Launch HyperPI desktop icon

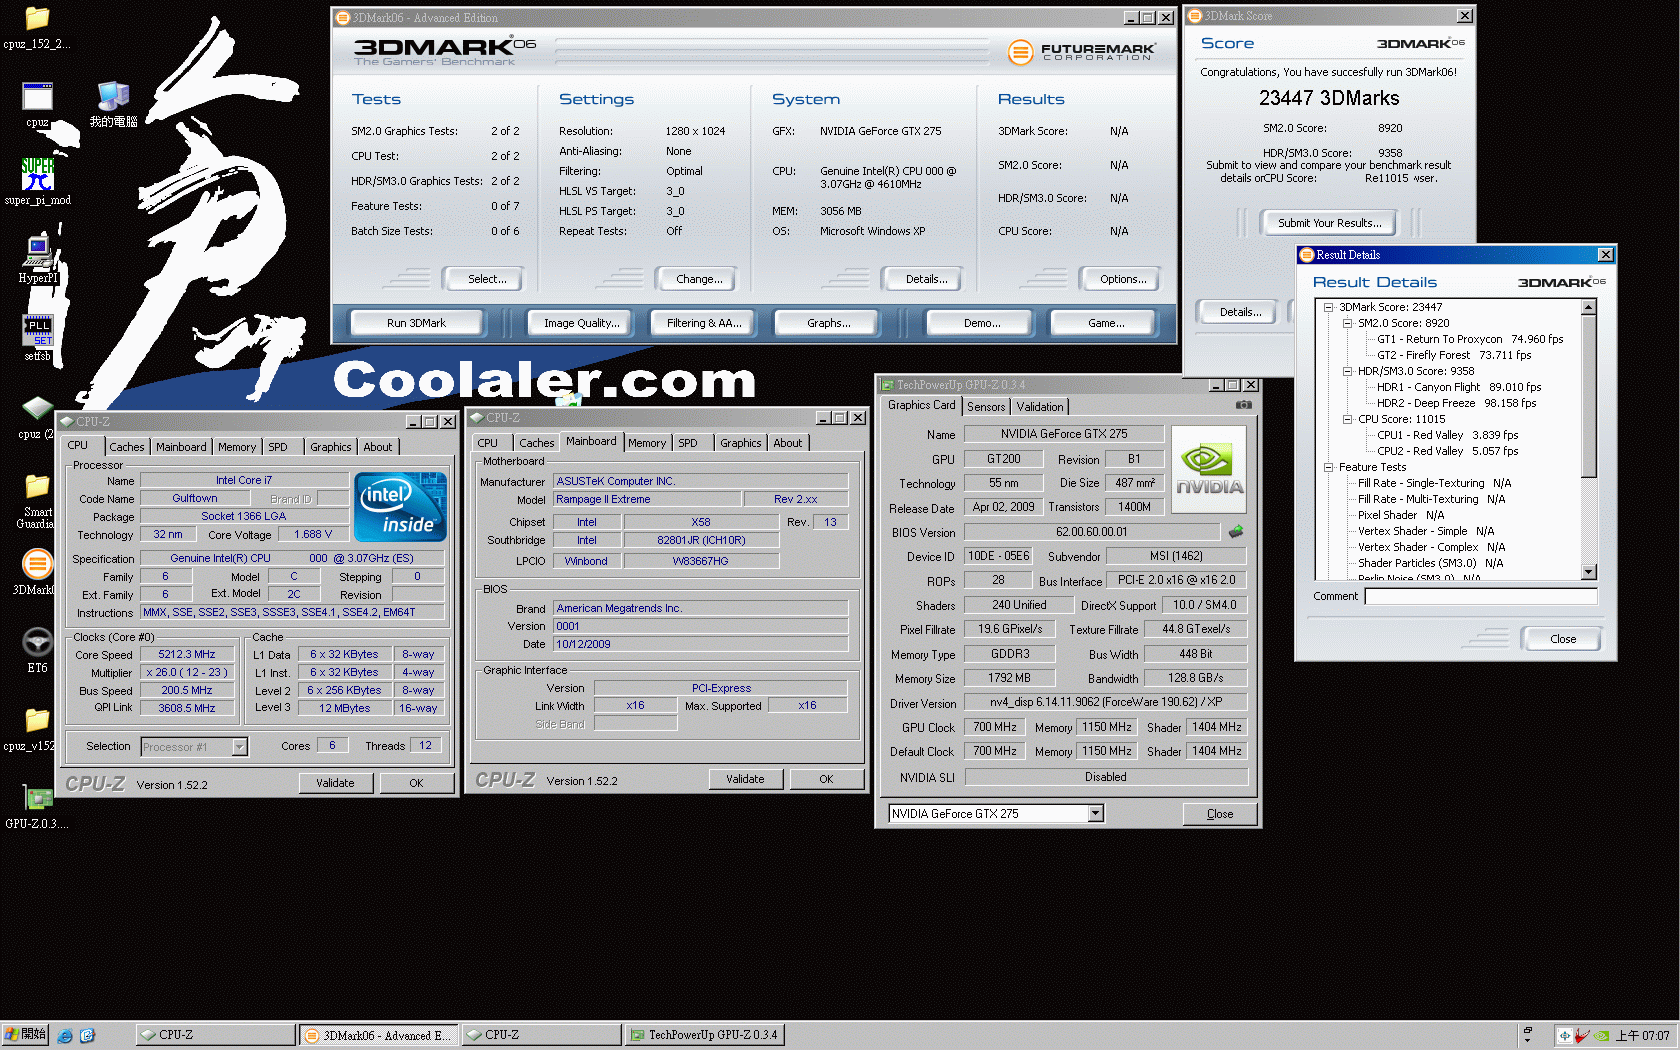click(37, 252)
